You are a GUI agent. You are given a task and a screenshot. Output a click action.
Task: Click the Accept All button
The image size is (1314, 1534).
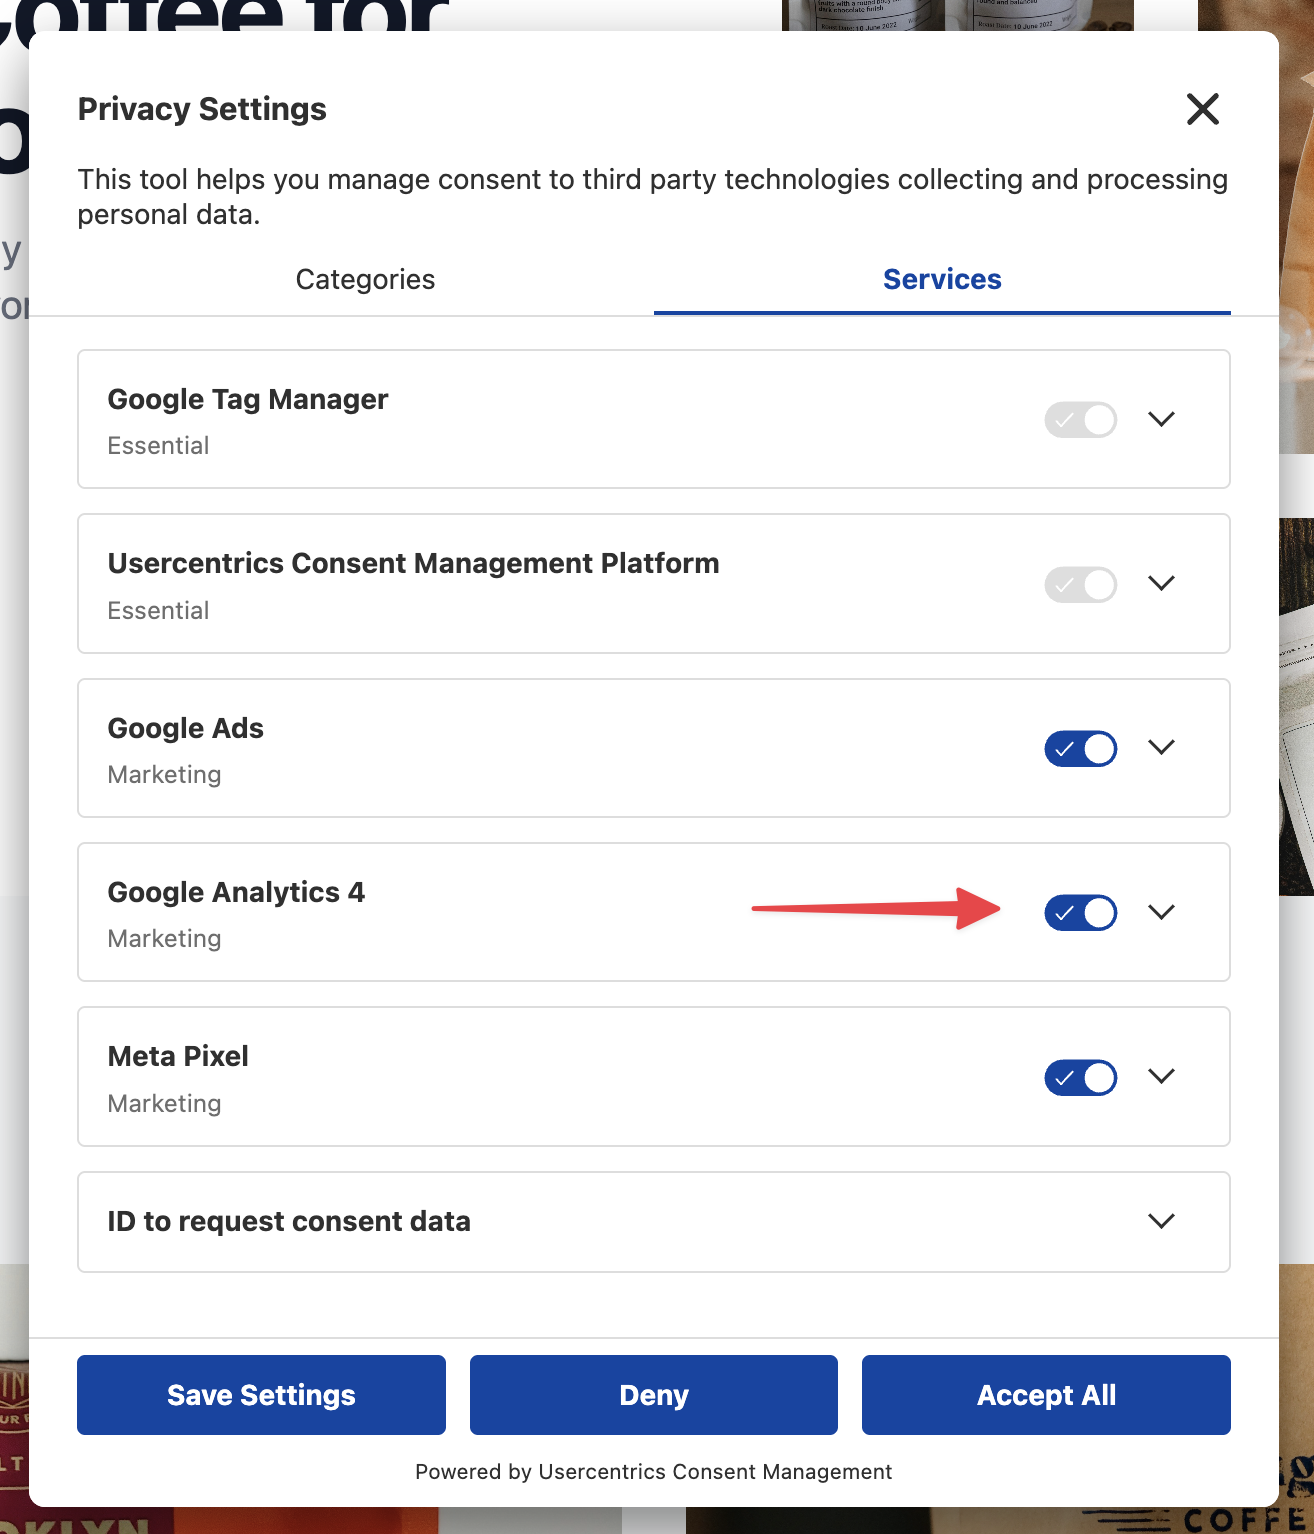pyautogui.click(x=1046, y=1395)
